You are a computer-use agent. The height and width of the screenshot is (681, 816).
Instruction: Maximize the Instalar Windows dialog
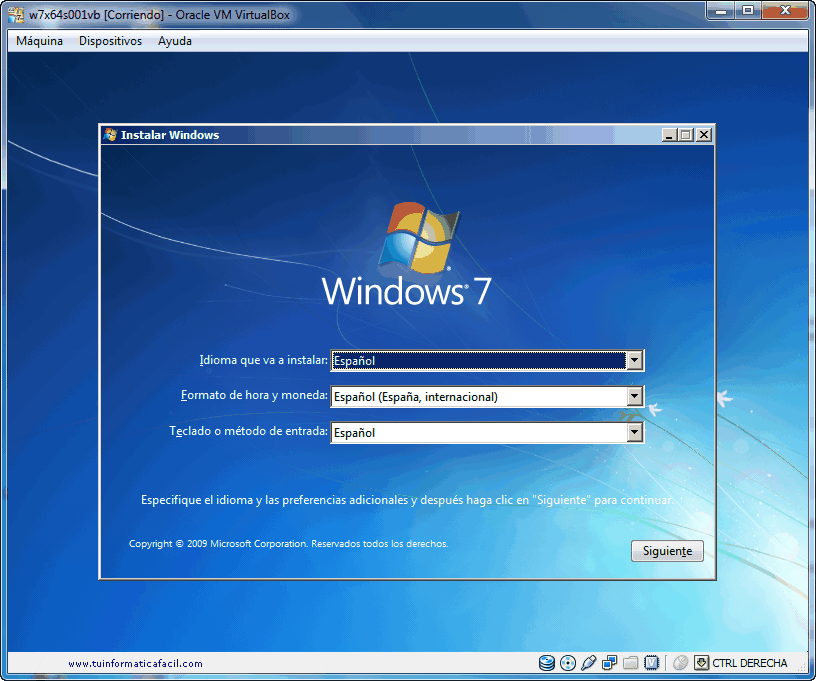point(686,135)
